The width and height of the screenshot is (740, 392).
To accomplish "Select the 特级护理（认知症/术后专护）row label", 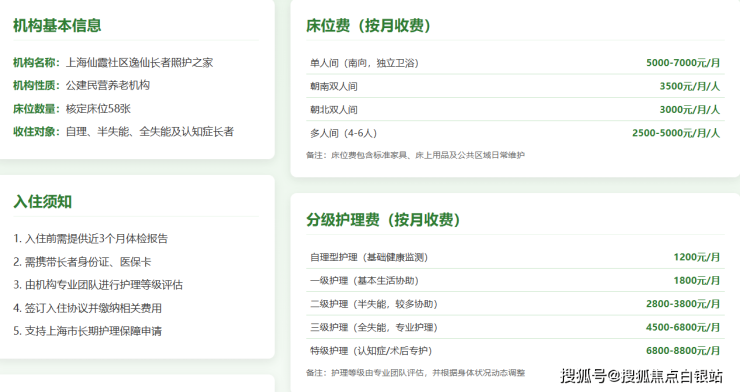I will 370,351.
